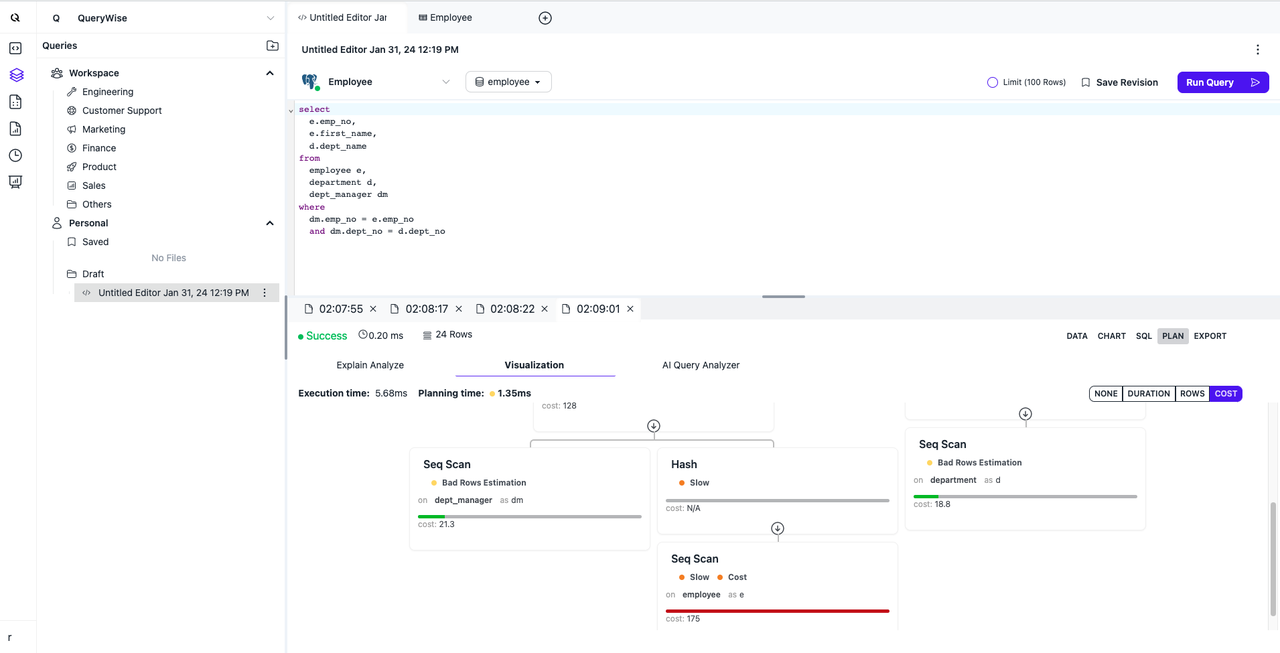Click the arrow above the Seq Scan branches
Image resolution: width=1280 pixels, height=653 pixels.
pos(653,426)
